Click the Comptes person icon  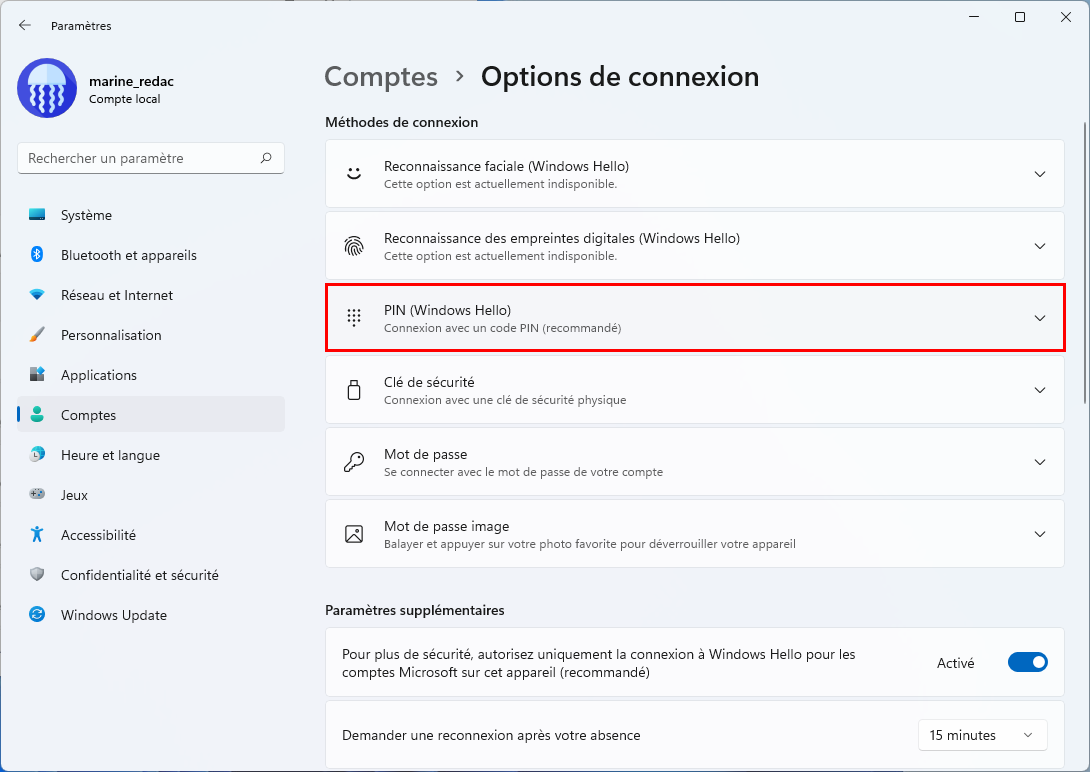point(37,415)
